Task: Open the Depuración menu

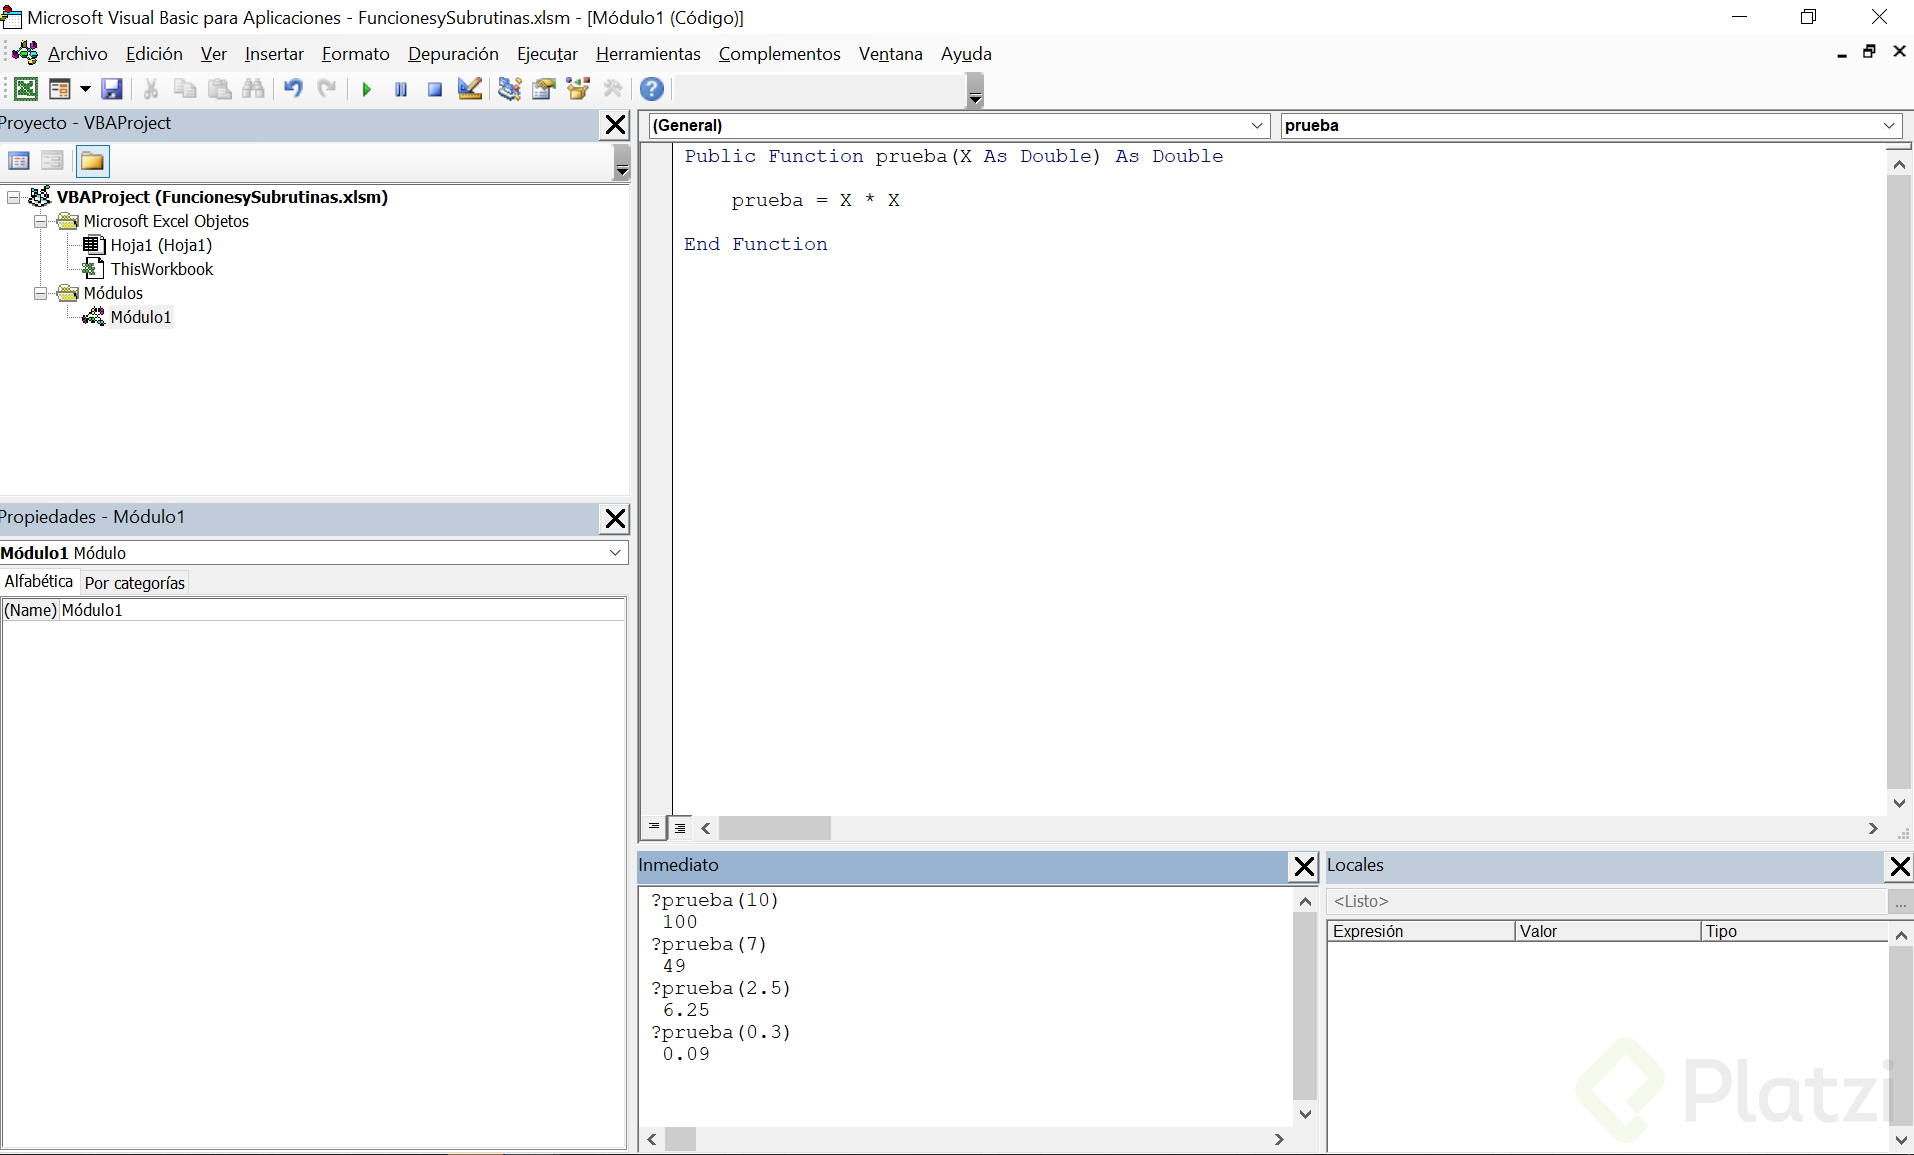Action: (453, 54)
